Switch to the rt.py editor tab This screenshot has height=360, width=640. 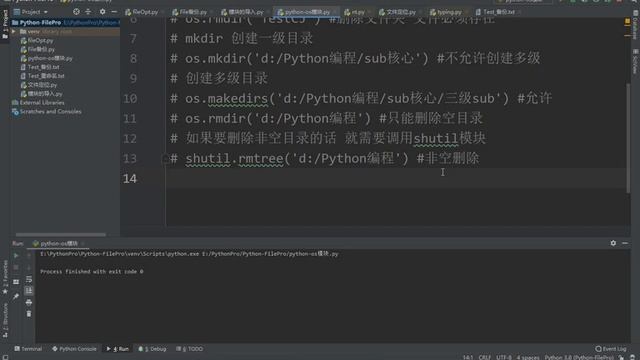pyautogui.click(x=355, y=12)
